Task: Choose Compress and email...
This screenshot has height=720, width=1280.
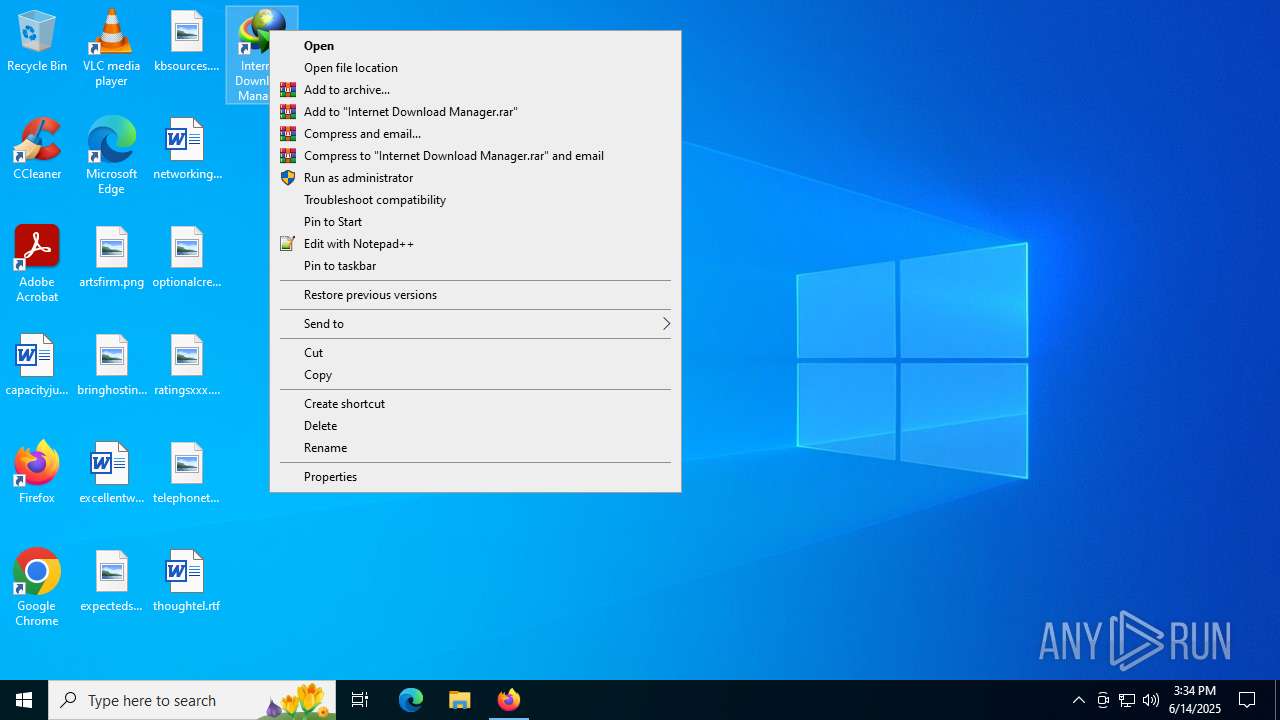Action: point(475,134)
